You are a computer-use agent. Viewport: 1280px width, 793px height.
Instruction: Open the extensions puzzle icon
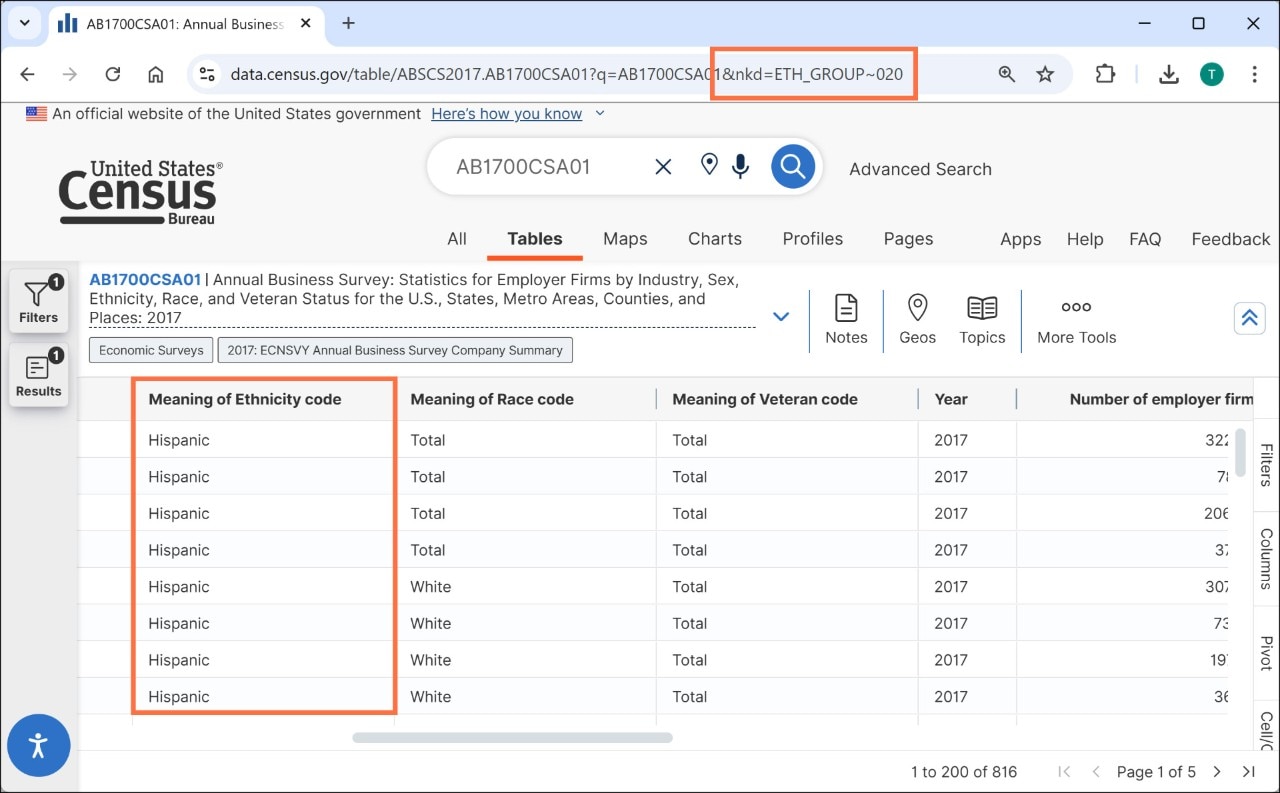[1105, 74]
